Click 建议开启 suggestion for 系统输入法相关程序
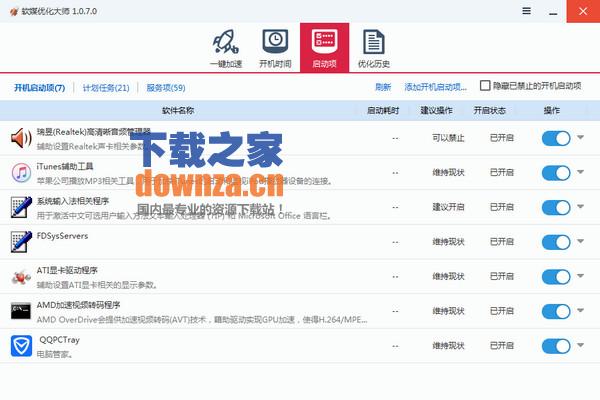600x400 pixels. point(448,207)
